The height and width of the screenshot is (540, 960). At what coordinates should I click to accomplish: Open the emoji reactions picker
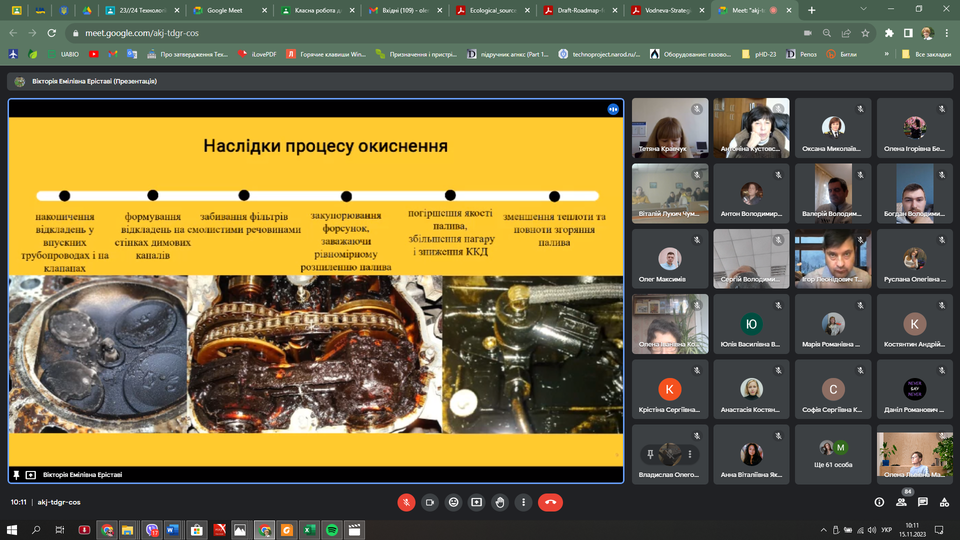point(453,502)
